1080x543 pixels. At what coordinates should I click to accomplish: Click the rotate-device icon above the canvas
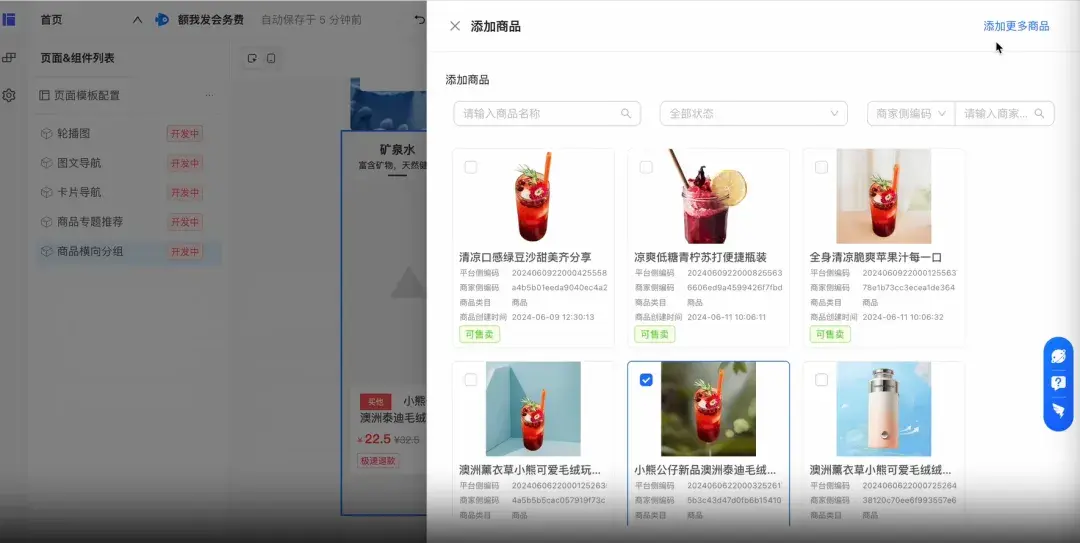[252, 58]
